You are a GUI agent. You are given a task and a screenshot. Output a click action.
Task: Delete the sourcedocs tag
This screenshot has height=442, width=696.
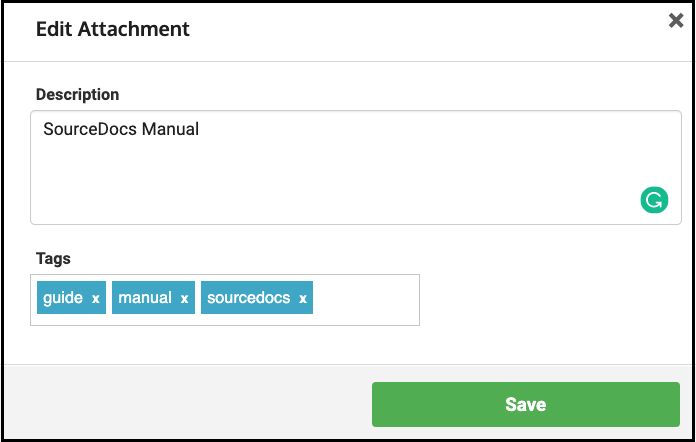point(303,299)
